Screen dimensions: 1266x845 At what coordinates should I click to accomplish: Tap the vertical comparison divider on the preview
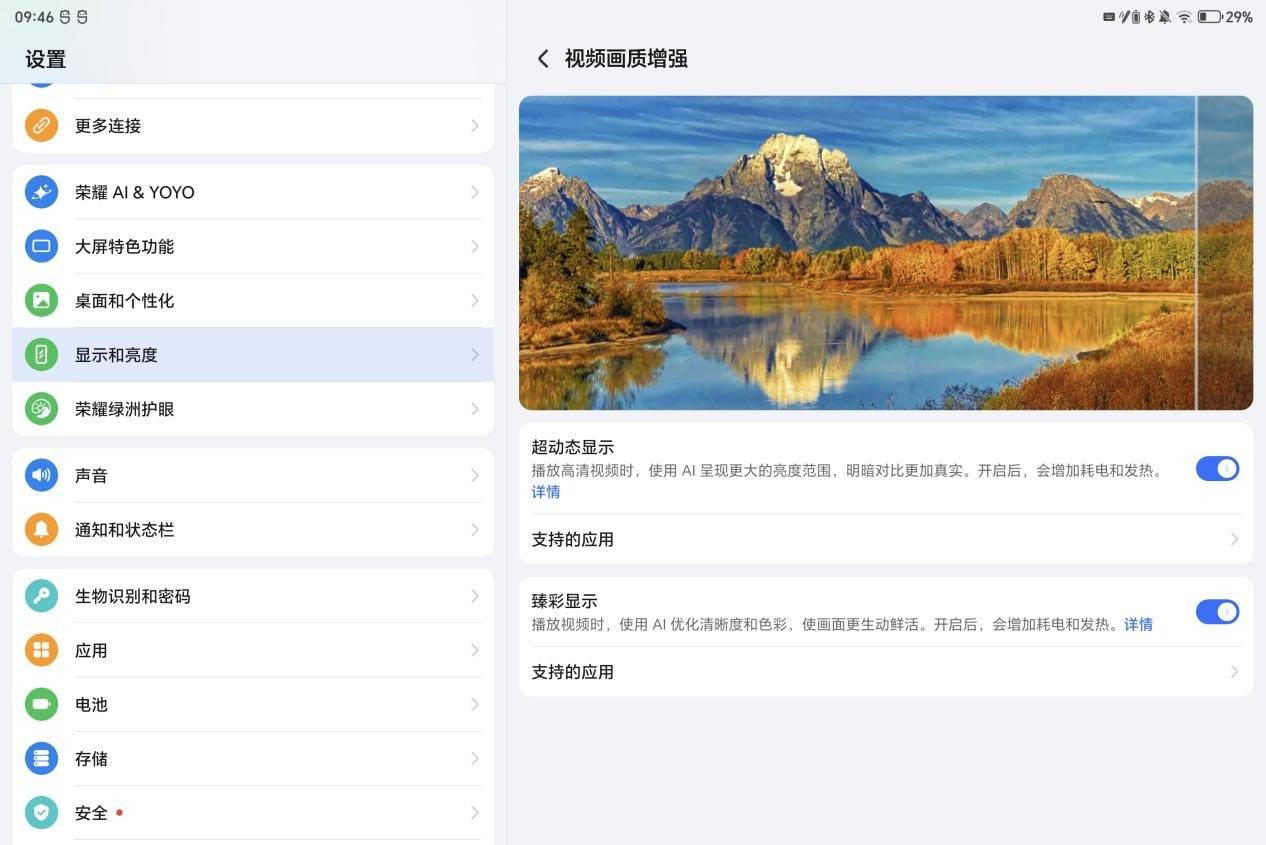click(1196, 253)
